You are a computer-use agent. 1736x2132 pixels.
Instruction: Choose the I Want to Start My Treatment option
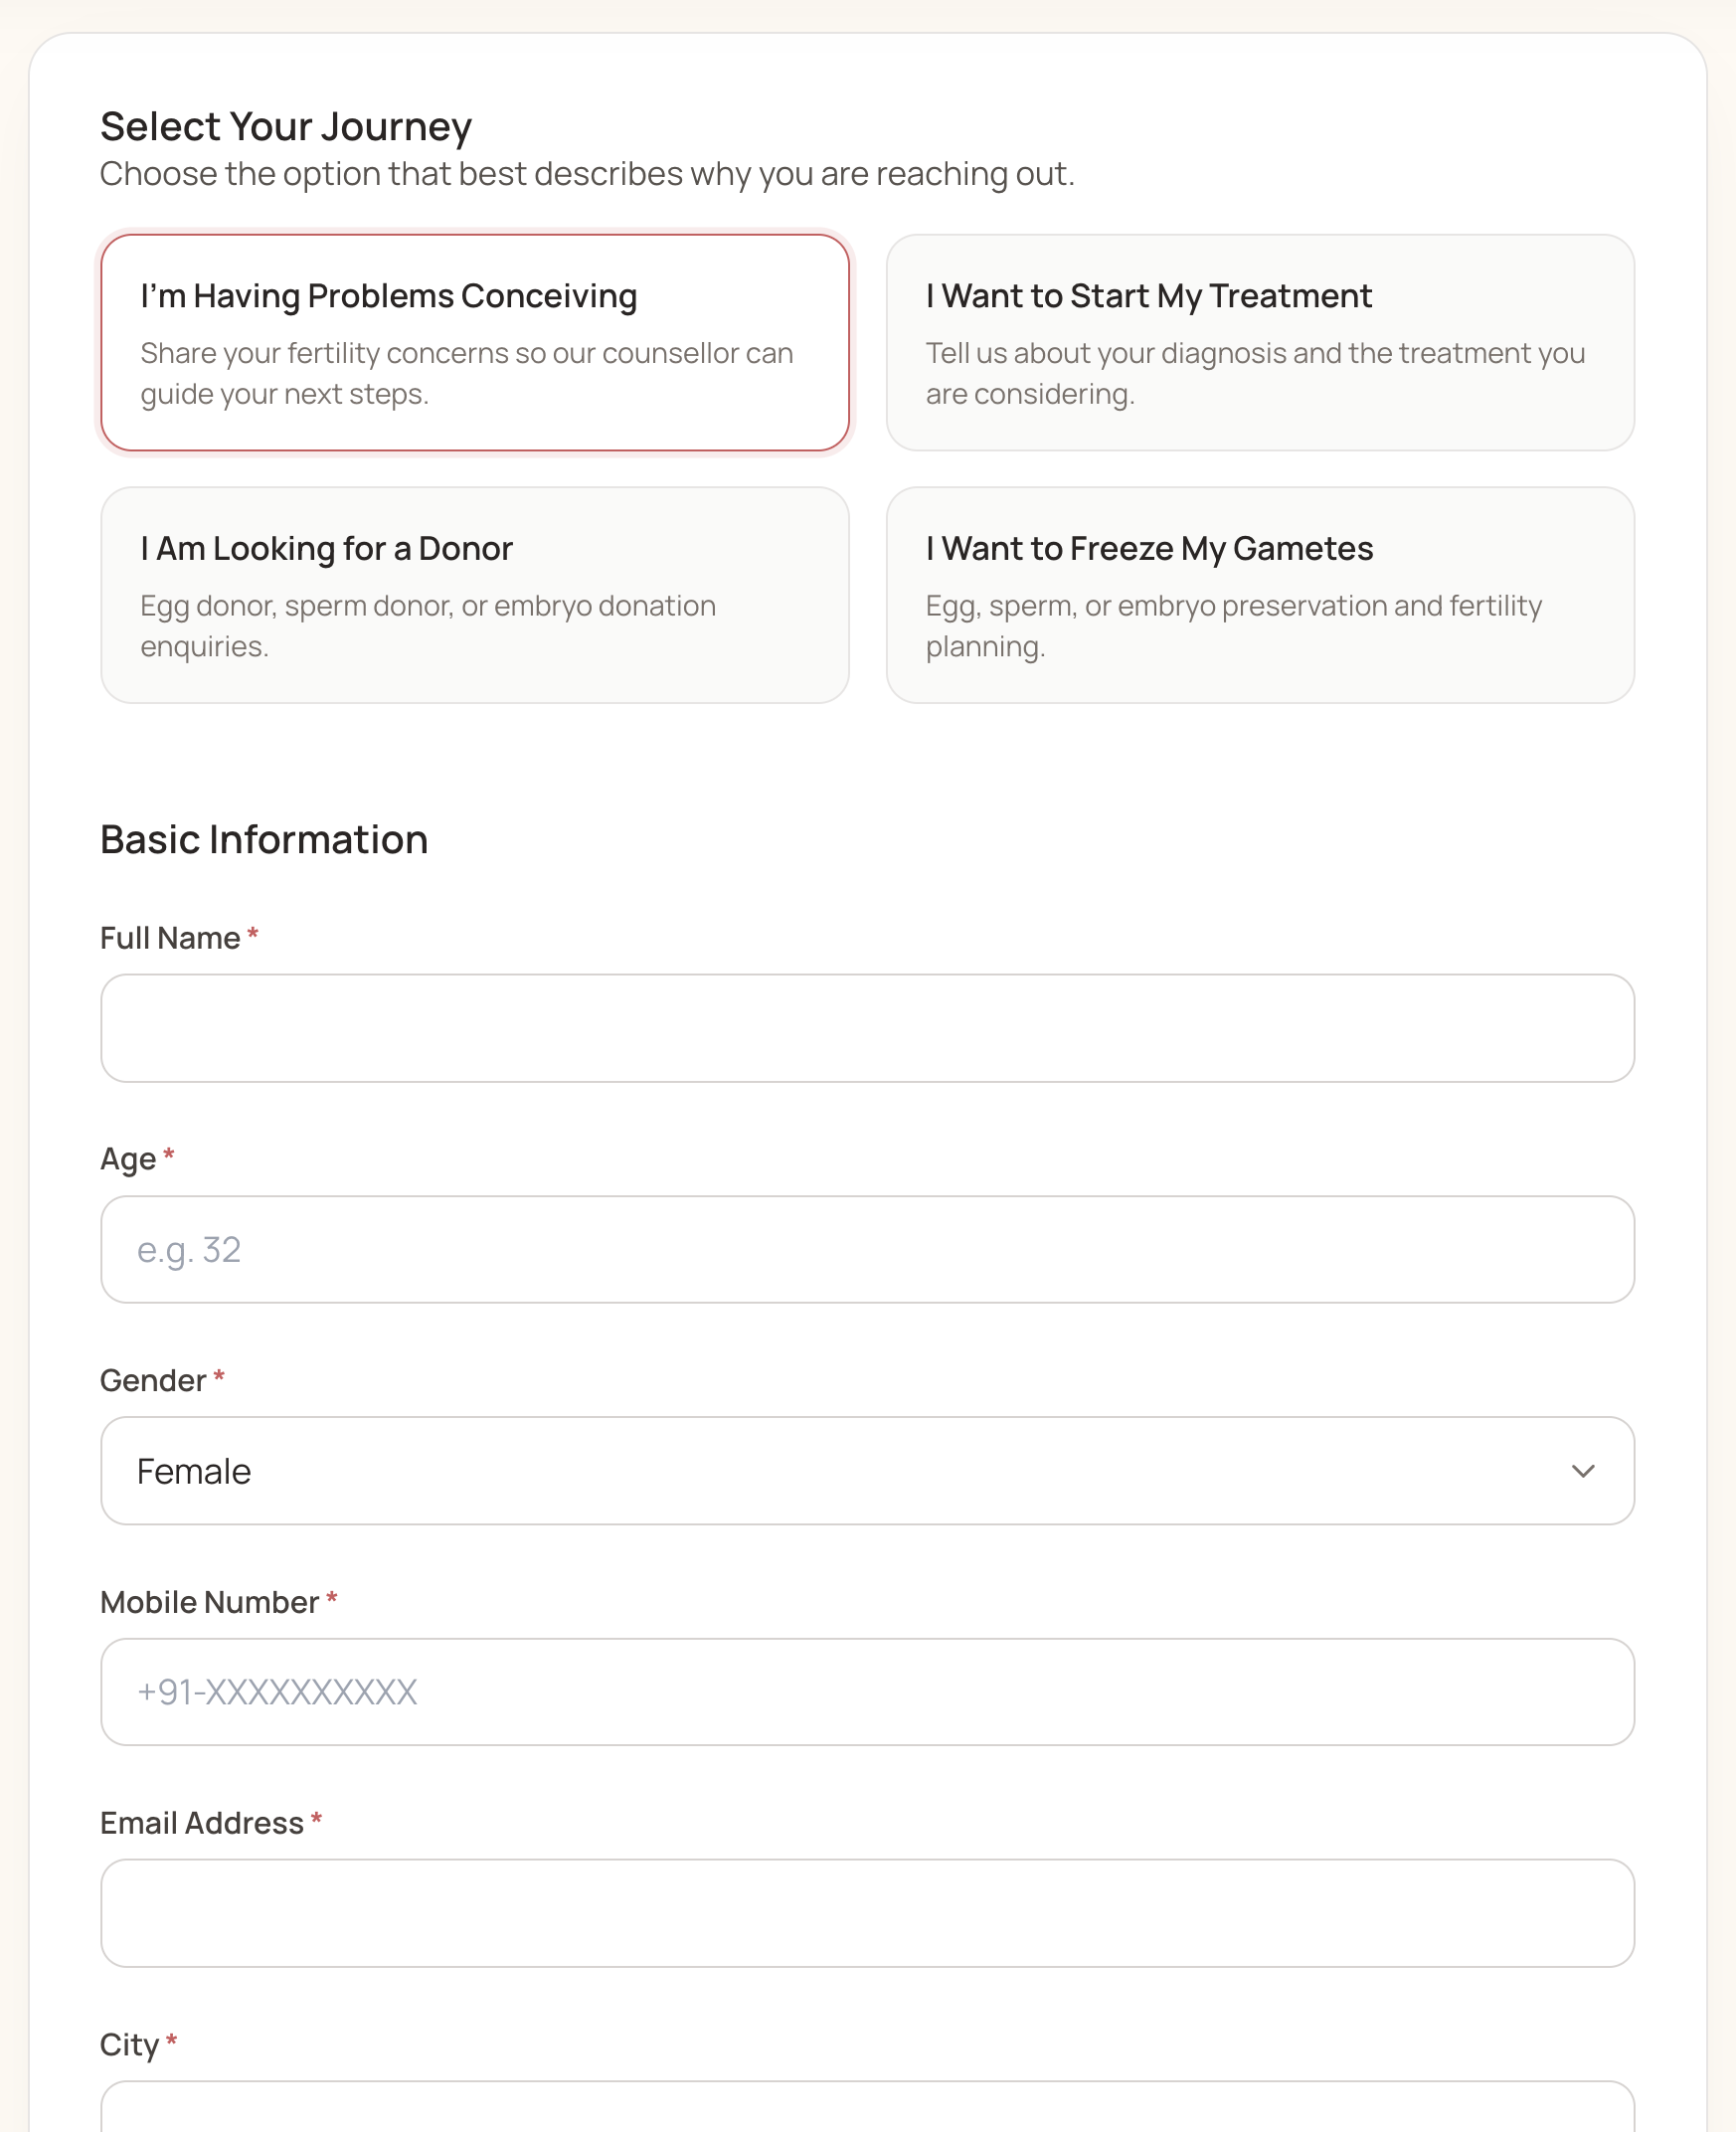coord(1260,343)
